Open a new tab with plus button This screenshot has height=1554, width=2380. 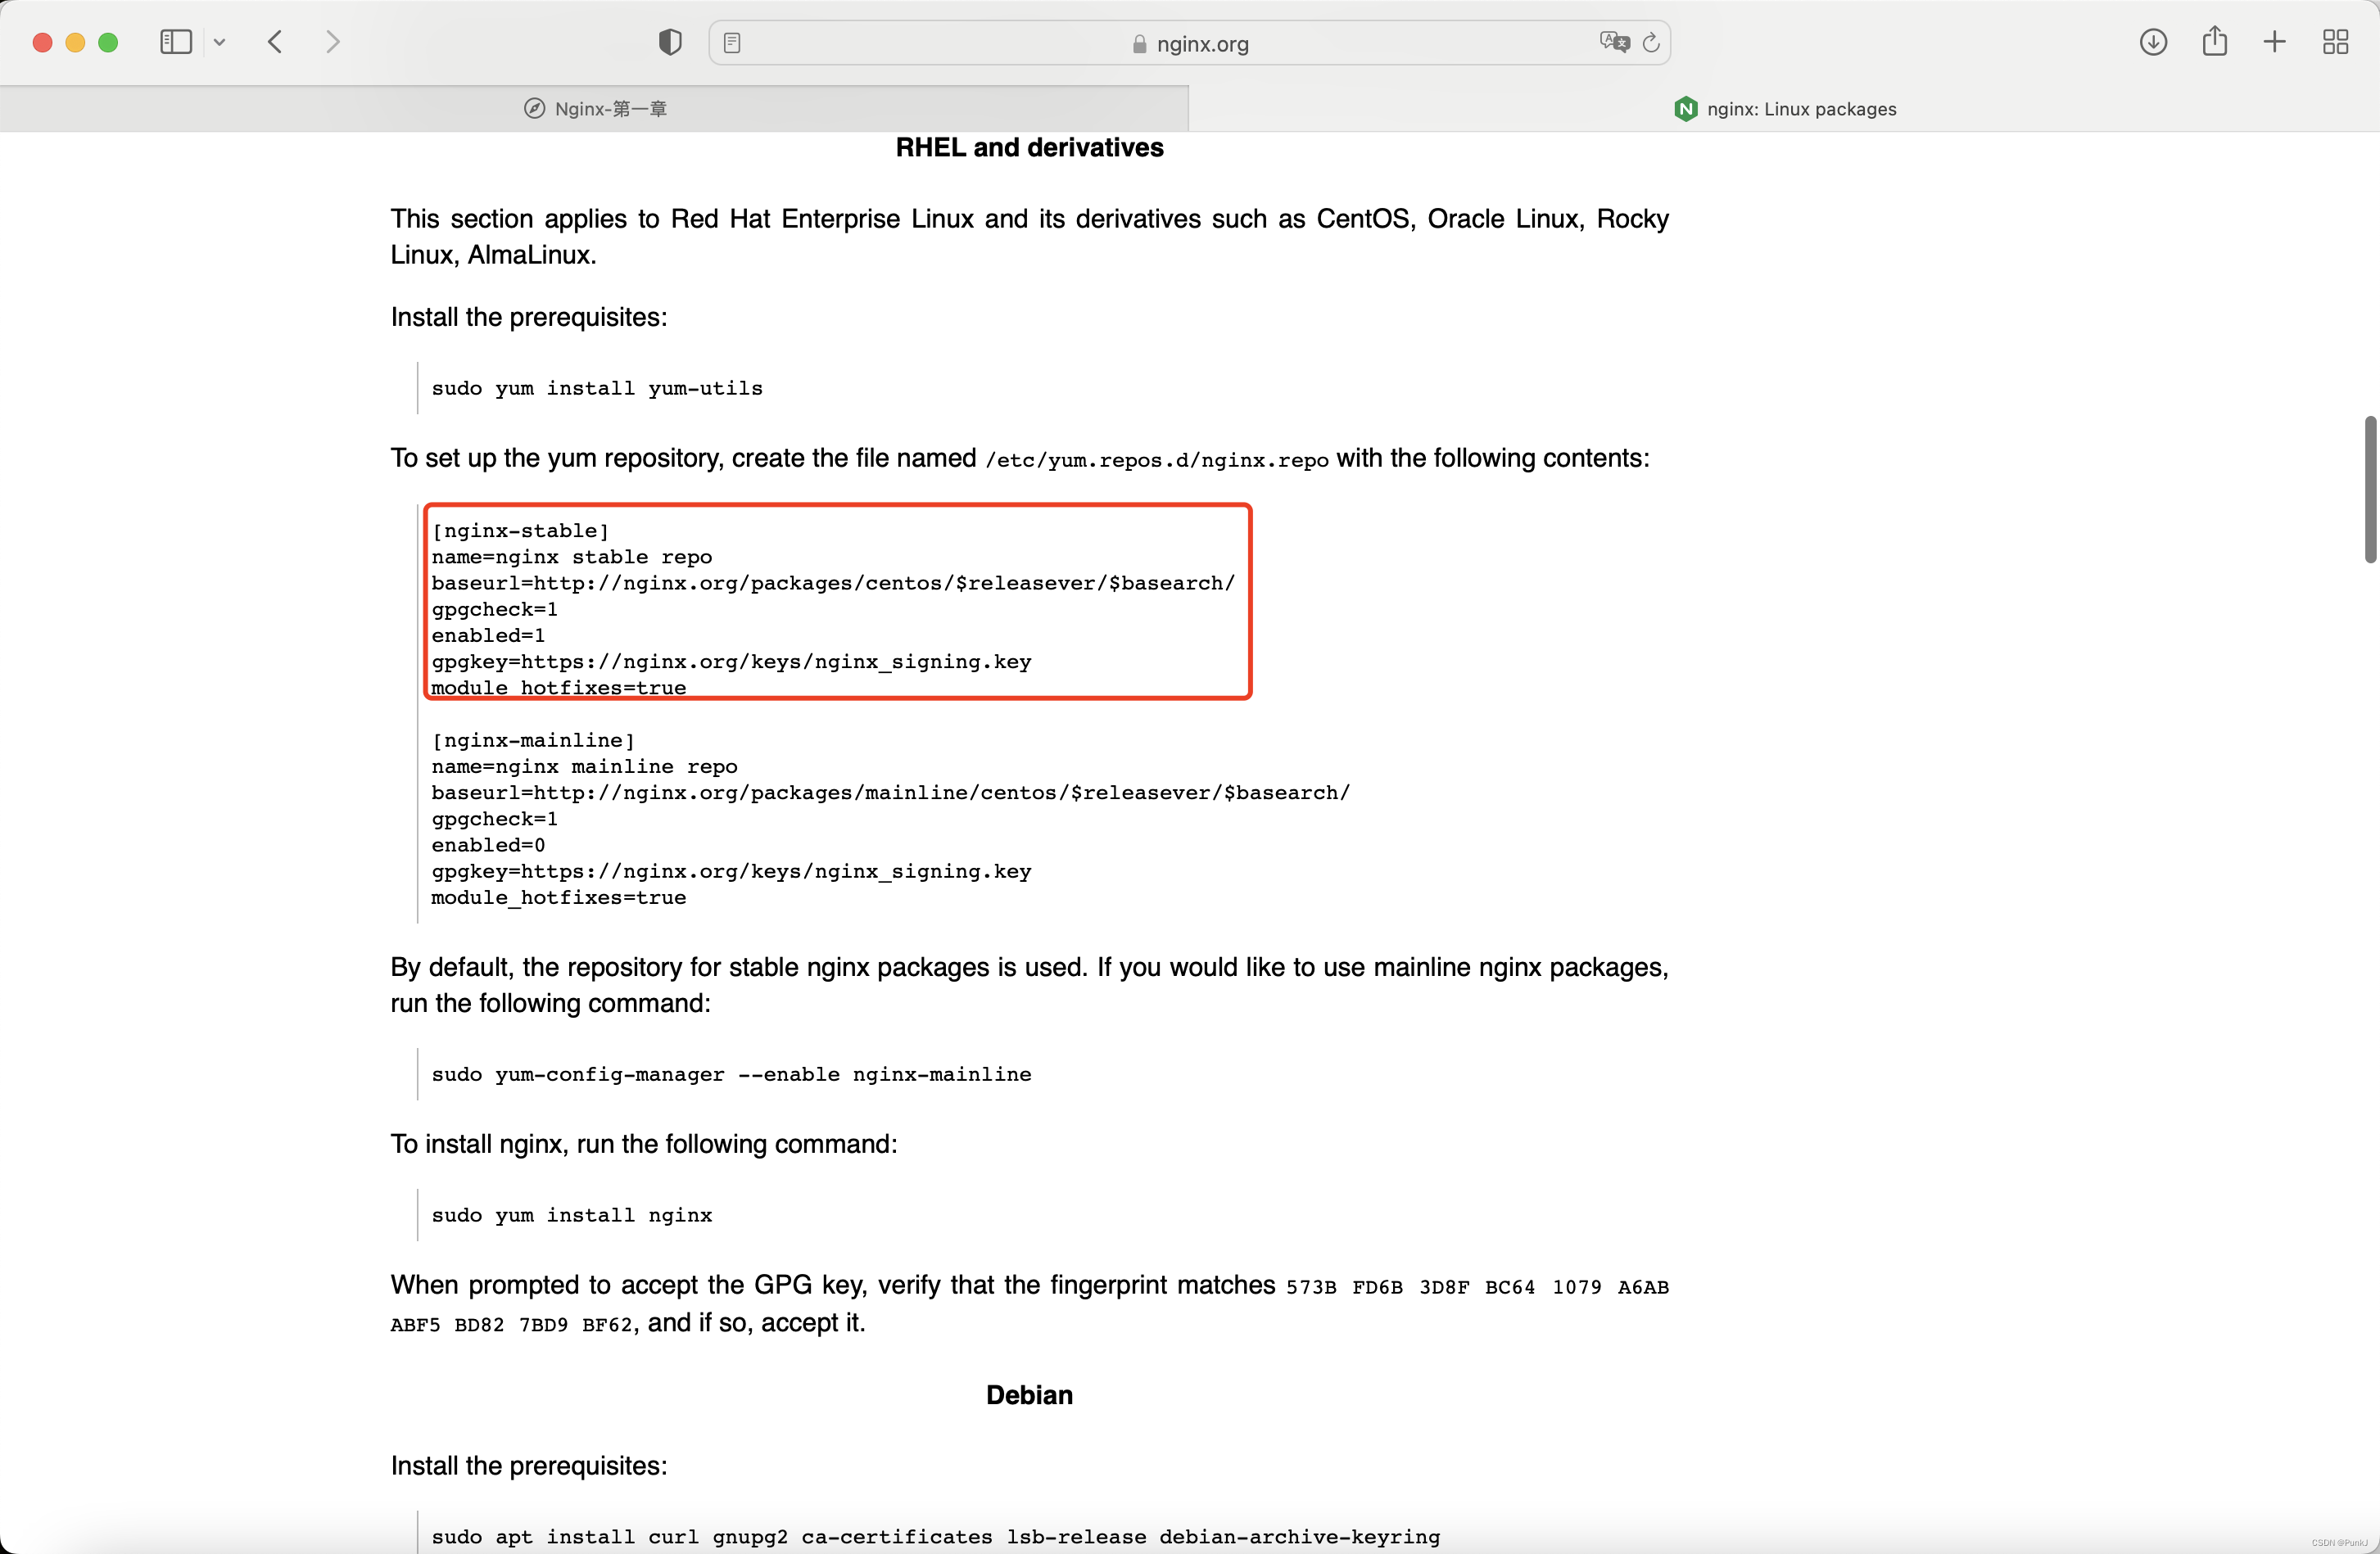point(2274,42)
